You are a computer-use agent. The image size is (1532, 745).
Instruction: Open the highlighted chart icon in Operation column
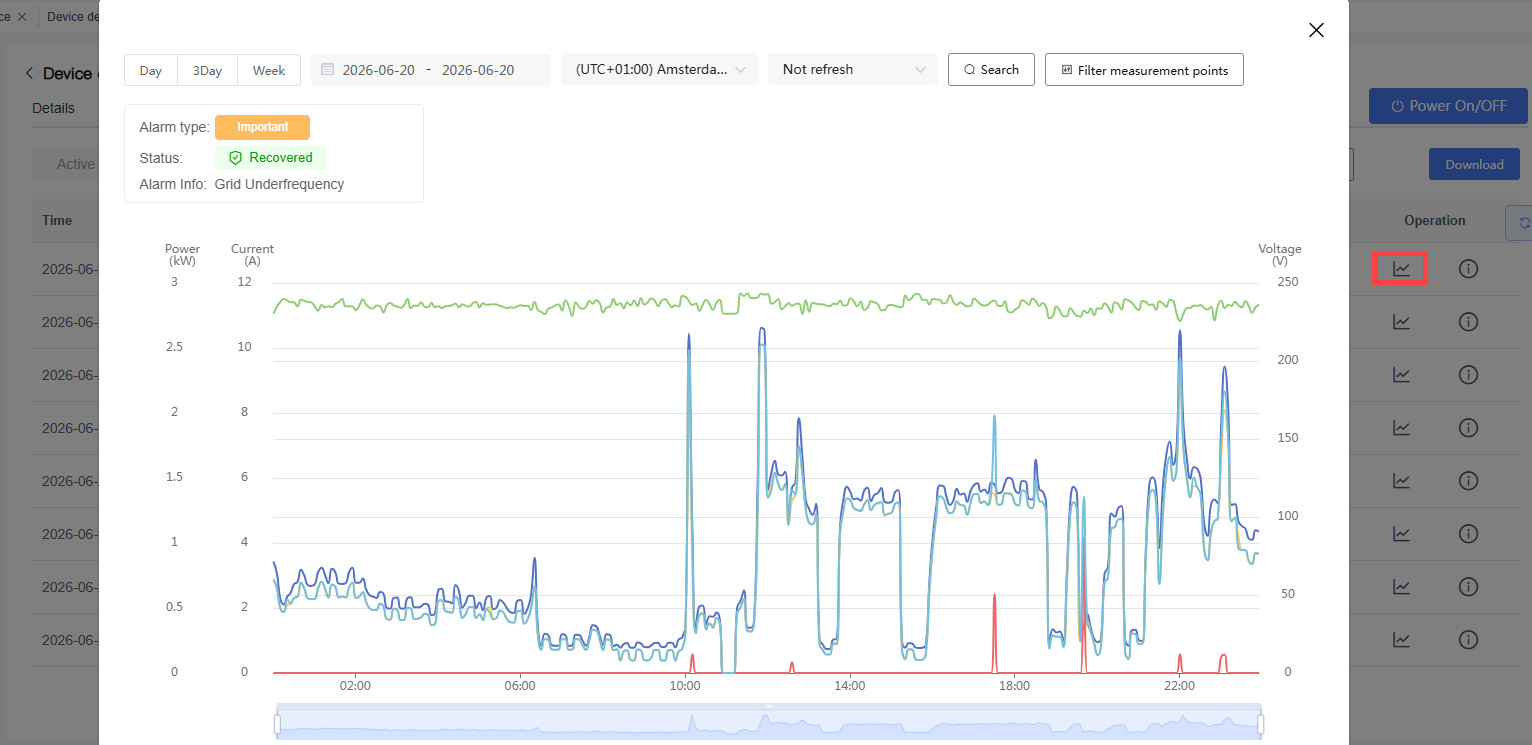[x=1401, y=269]
